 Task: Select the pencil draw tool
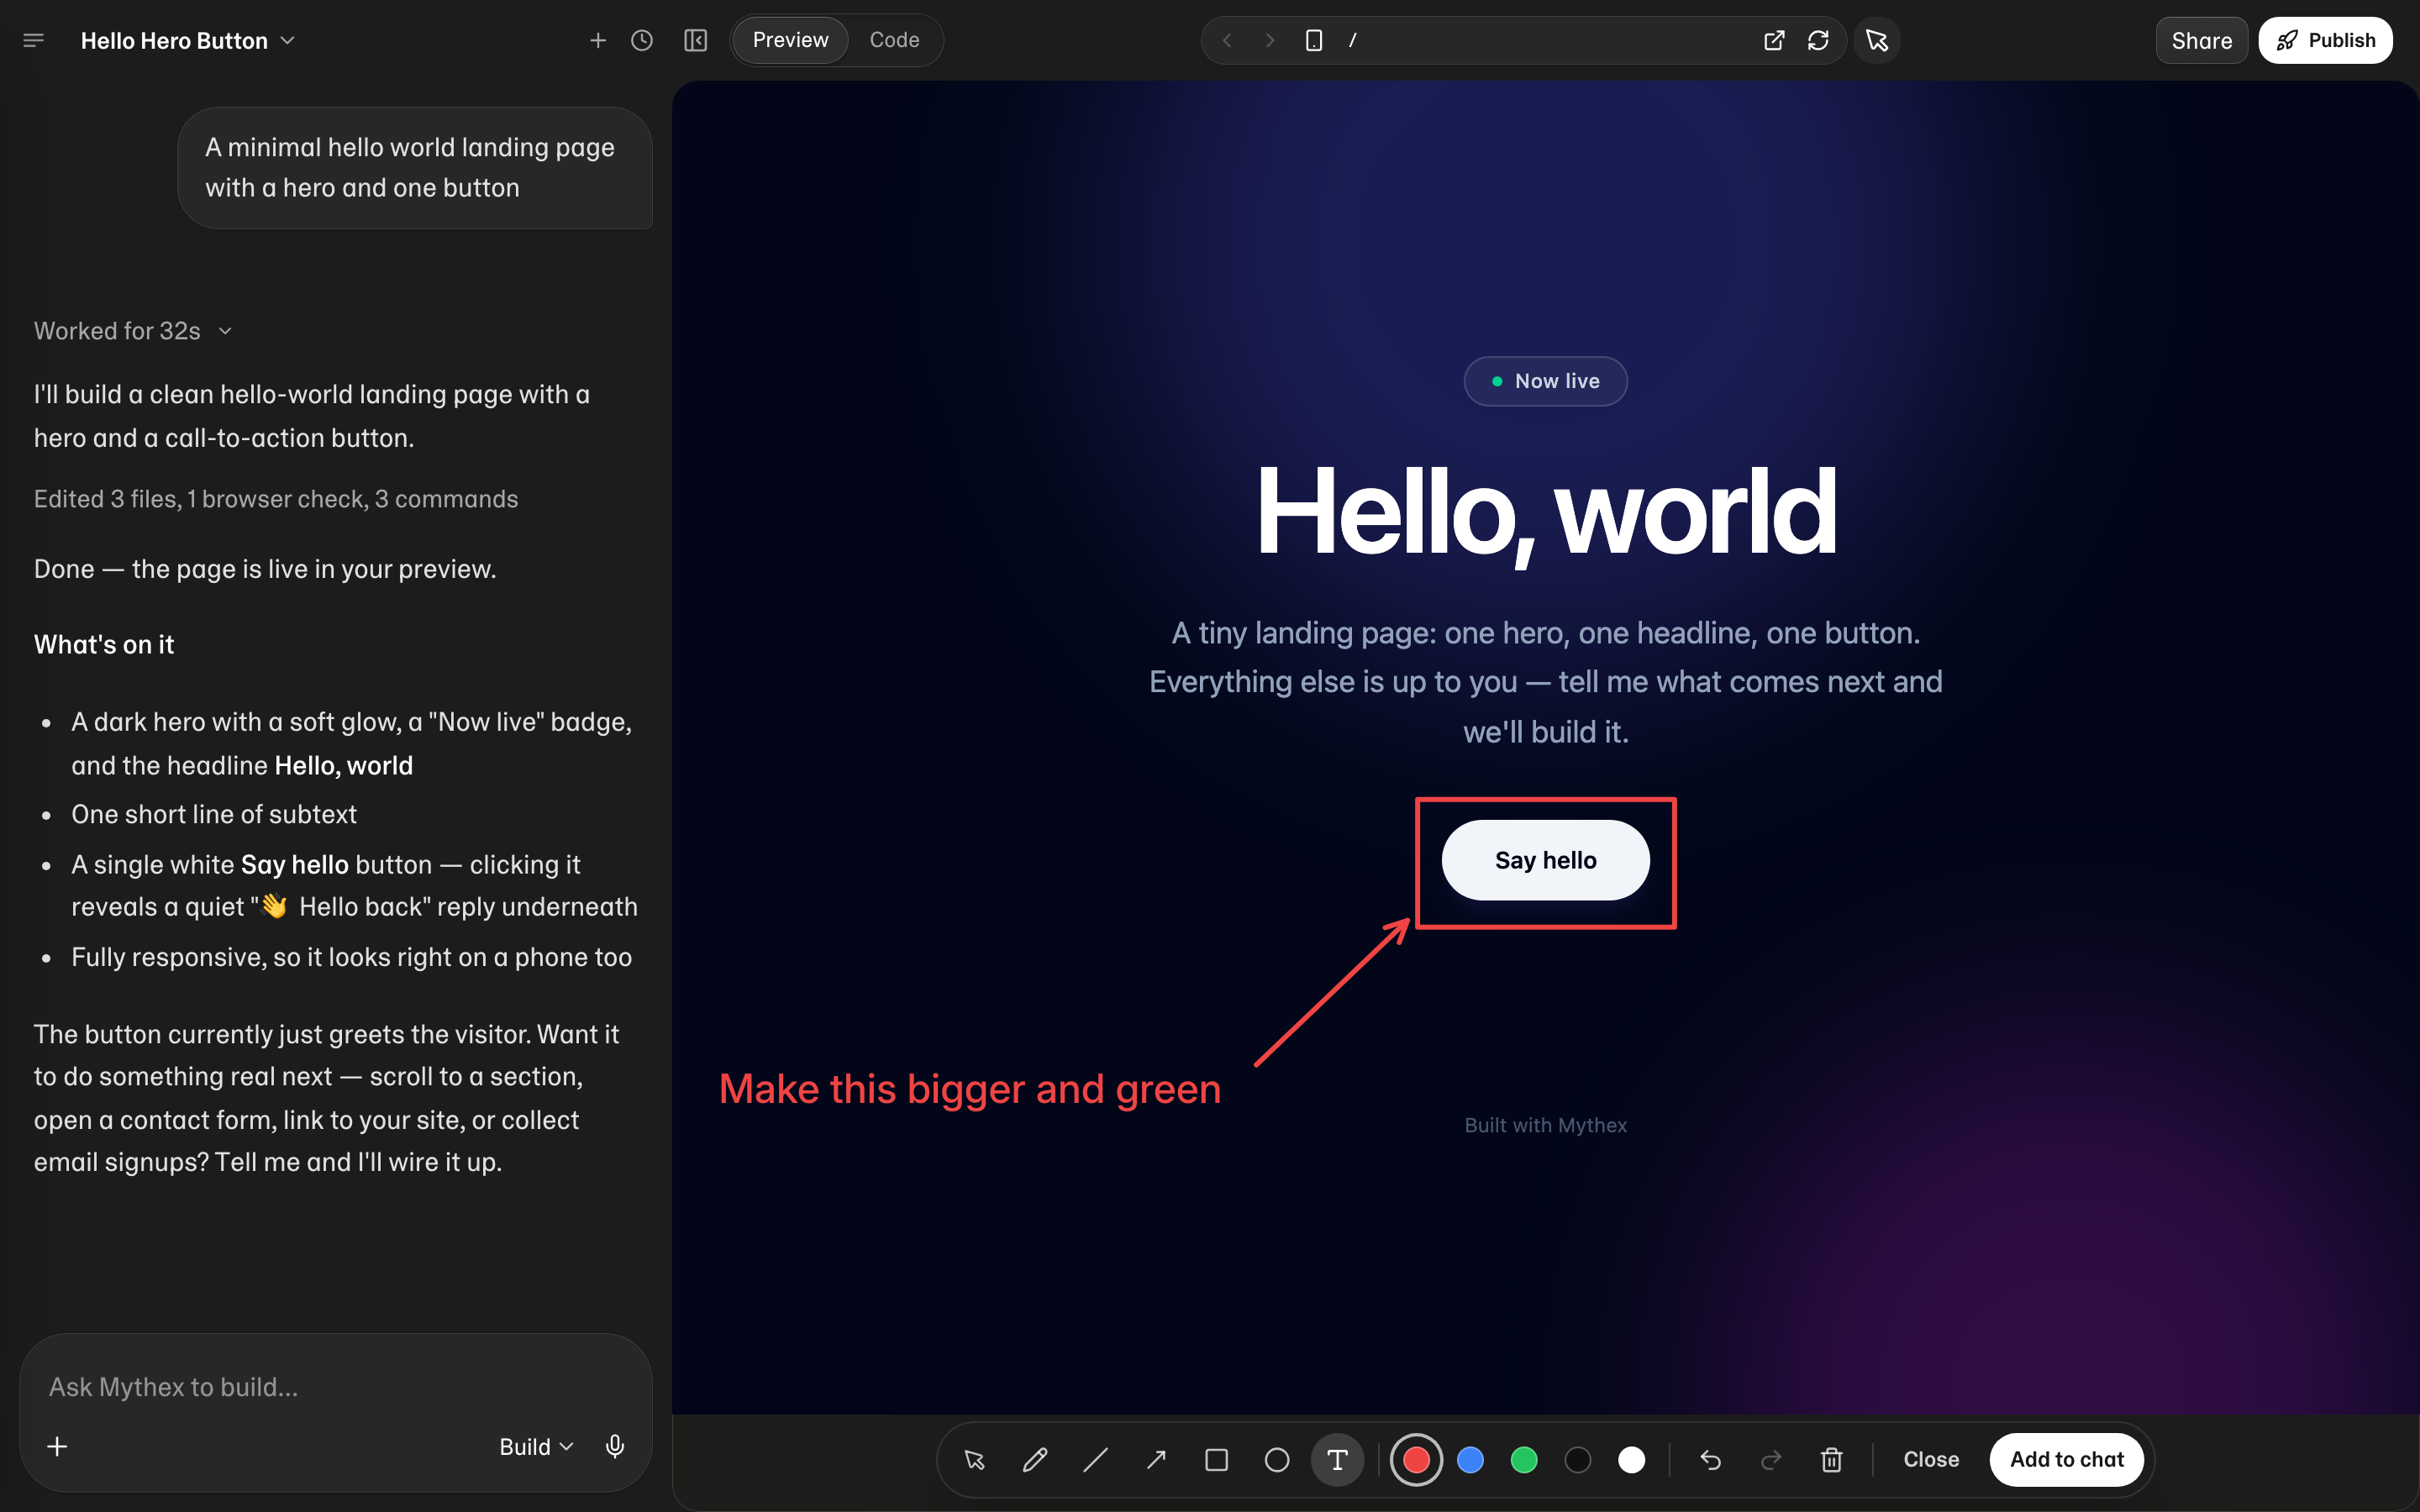pyautogui.click(x=1035, y=1460)
